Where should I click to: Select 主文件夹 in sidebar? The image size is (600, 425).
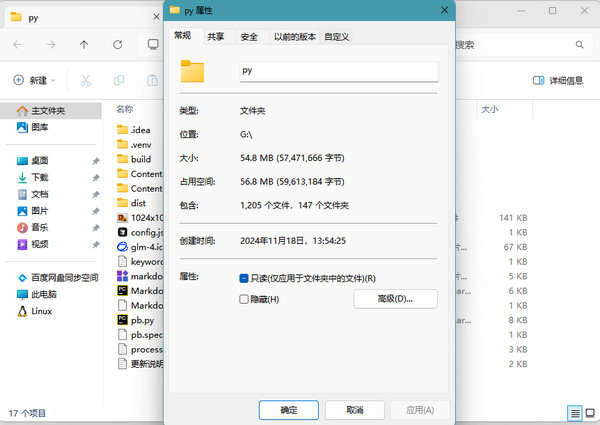pyautogui.click(x=51, y=111)
